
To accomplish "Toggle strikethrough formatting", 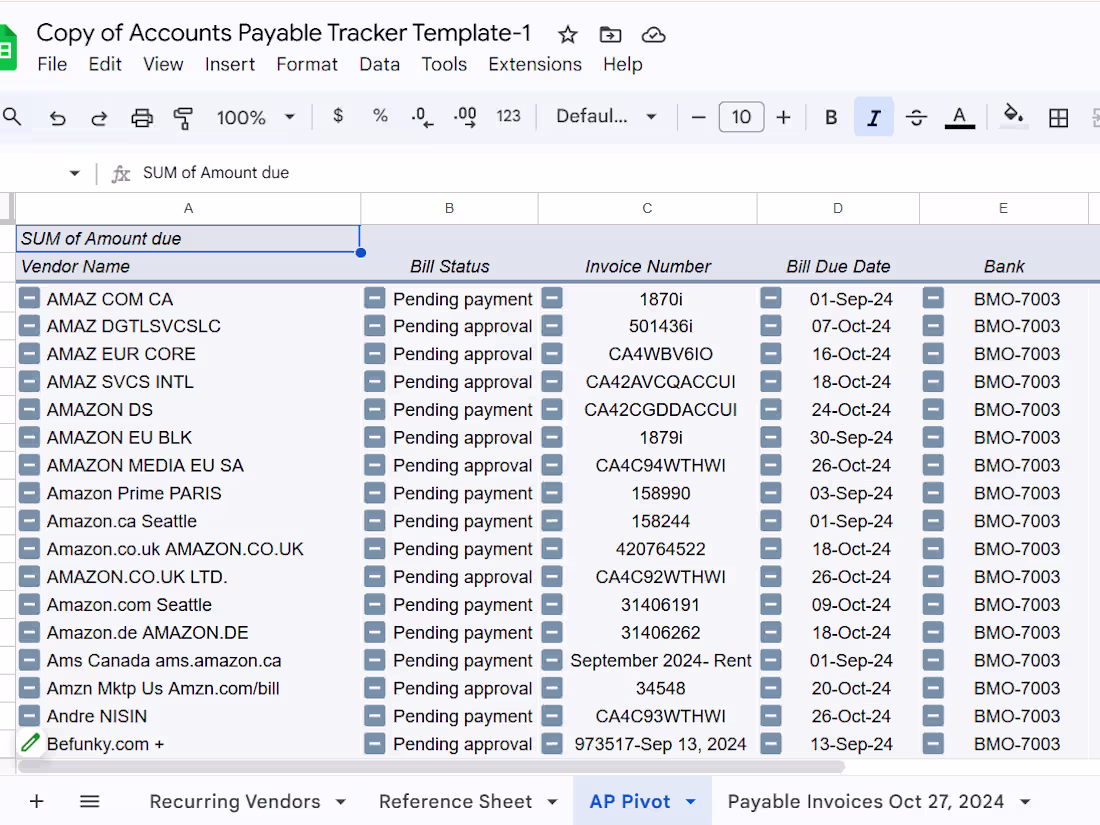I will coord(916,117).
